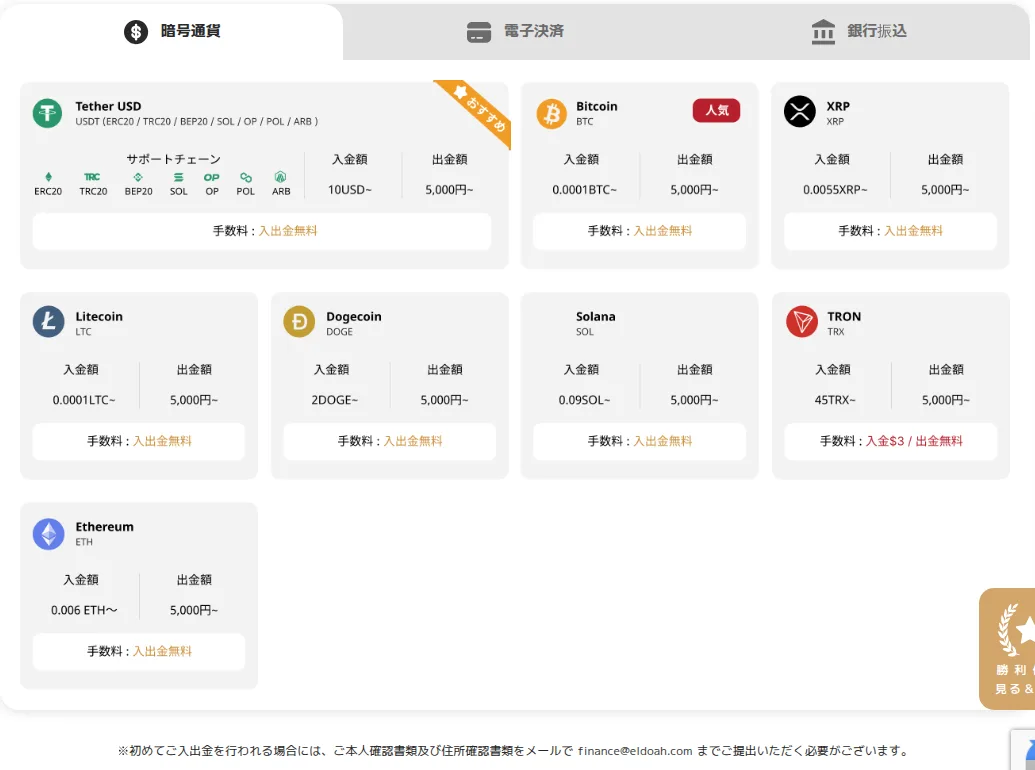Click the XRP 手数料 fee bar
This screenshot has width=1035, height=770.
point(890,231)
